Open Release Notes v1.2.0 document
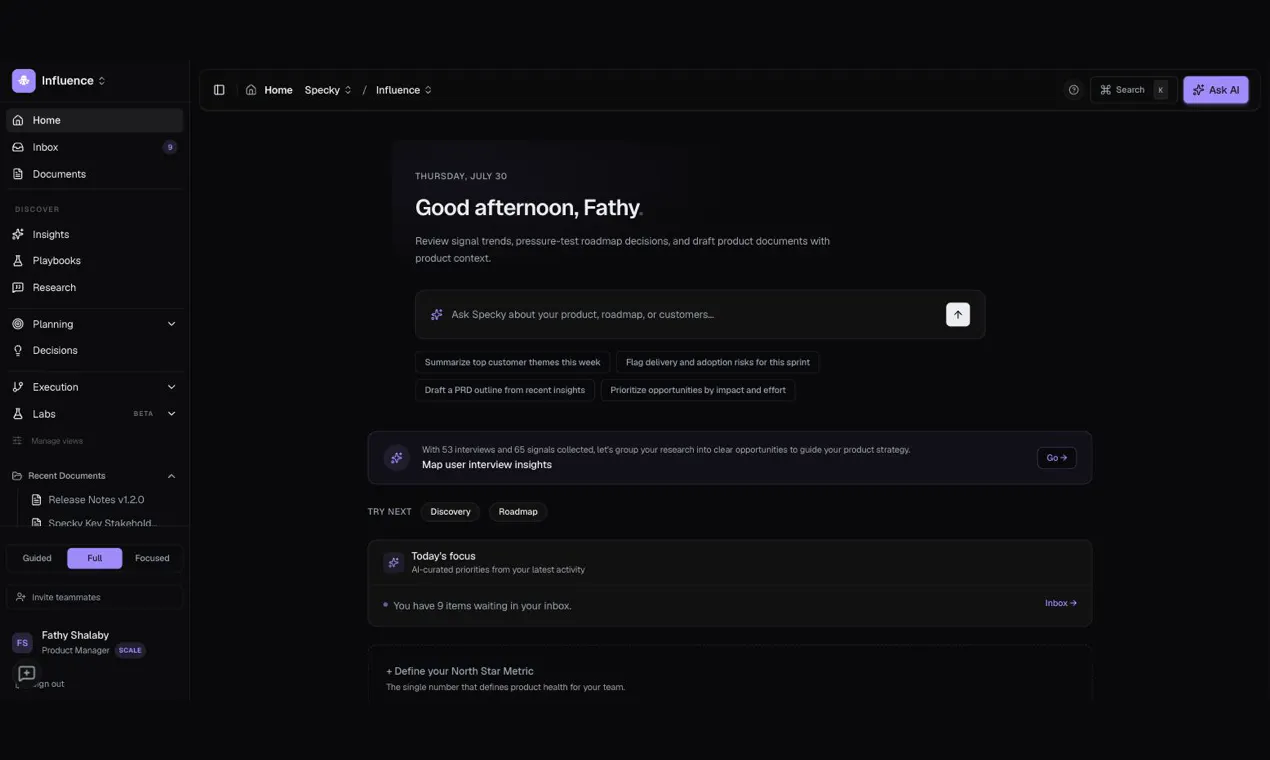1270x760 pixels. (x=96, y=500)
